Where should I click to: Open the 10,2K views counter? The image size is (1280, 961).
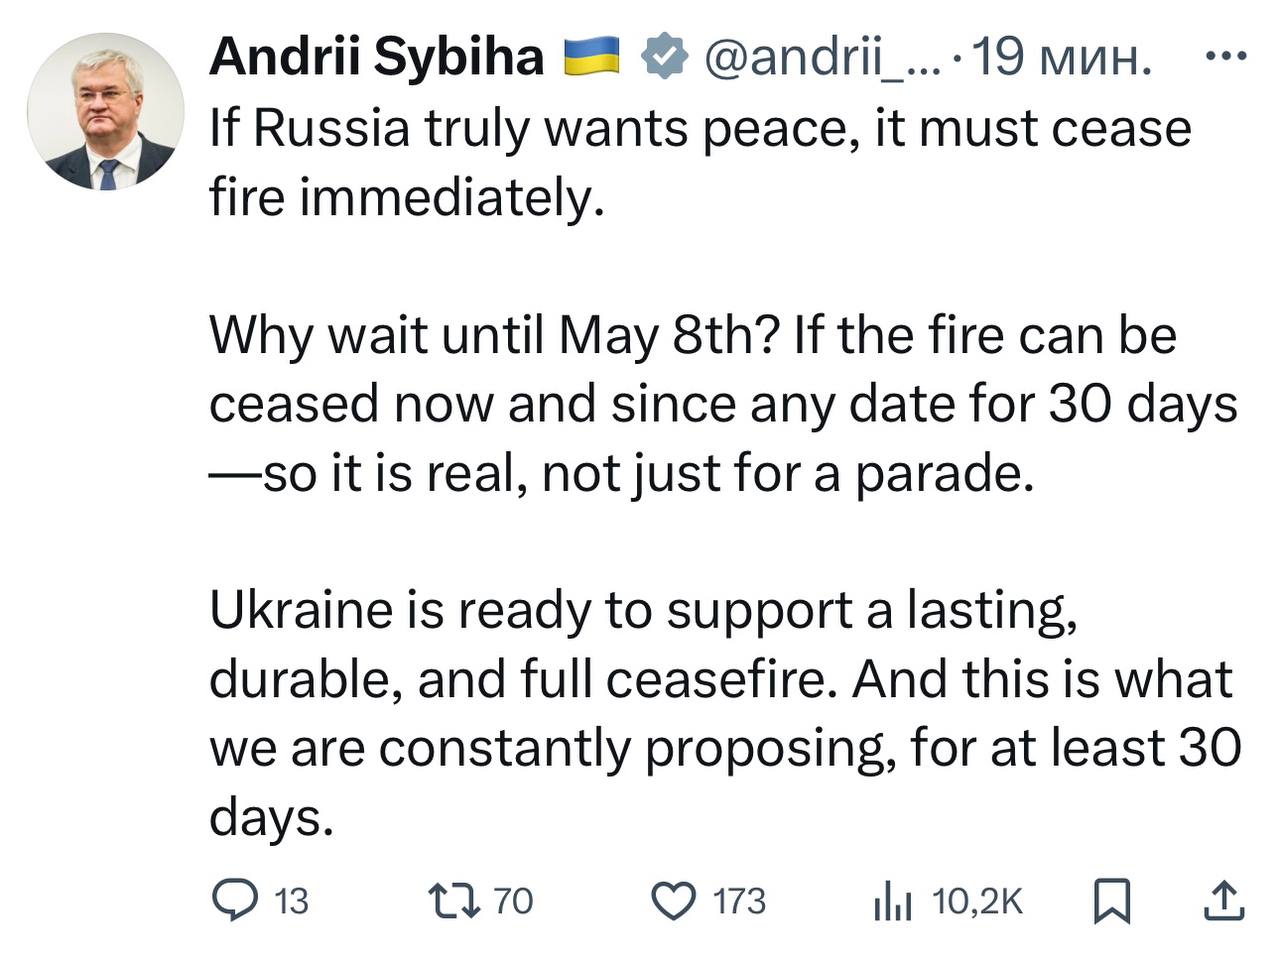pyautogui.click(x=977, y=901)
